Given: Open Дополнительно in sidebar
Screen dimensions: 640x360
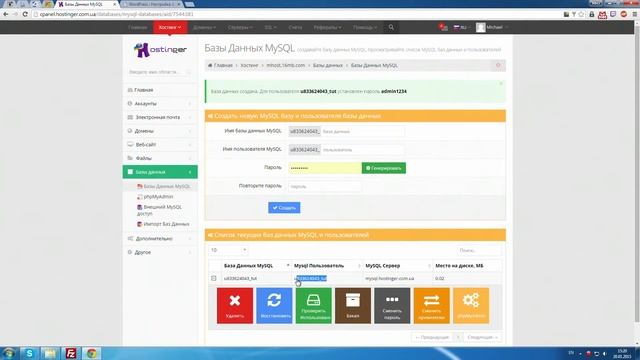Looking at the screenshot, I should (160, 238).
